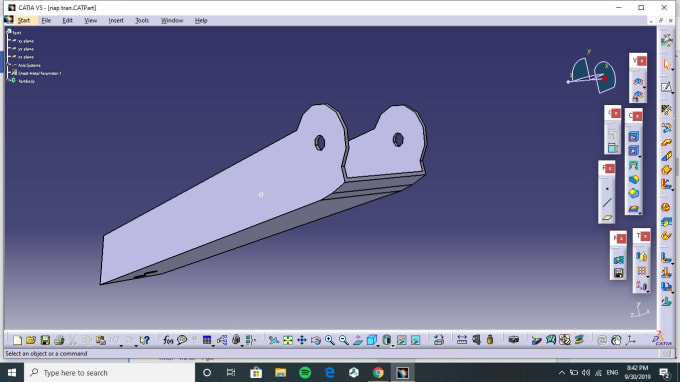Expand the PartBody node in the tree

8,81
